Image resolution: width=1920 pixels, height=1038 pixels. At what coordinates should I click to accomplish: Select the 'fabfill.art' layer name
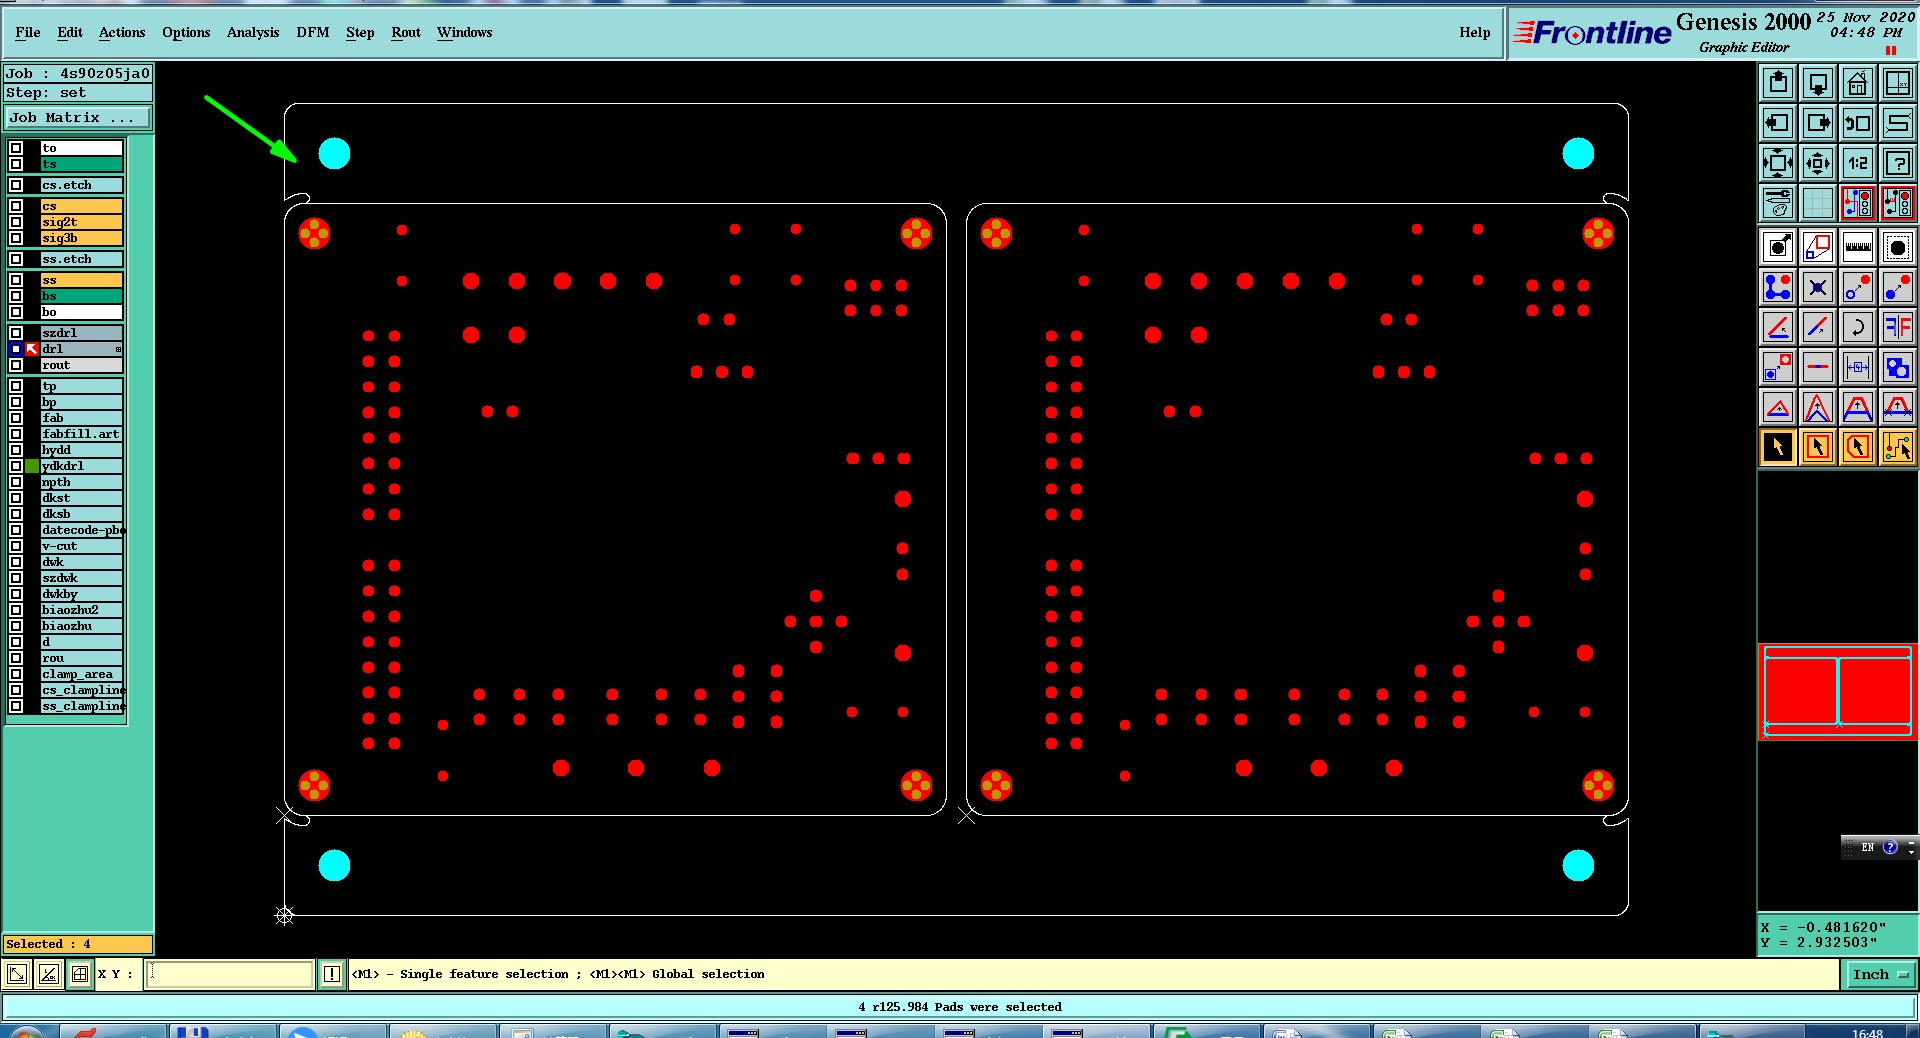coord(81,434)
